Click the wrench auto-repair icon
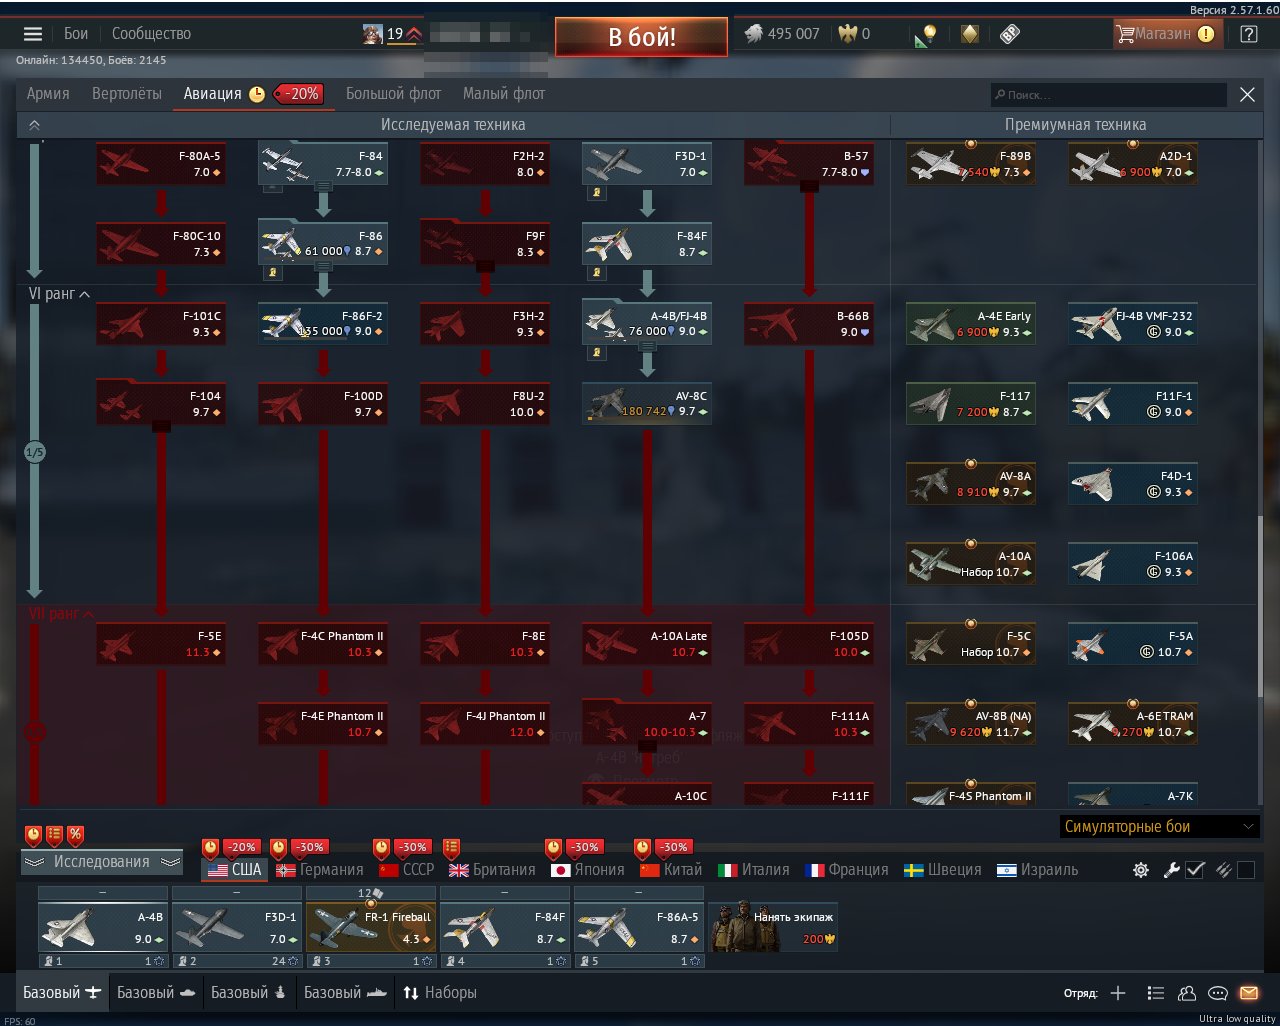1280x1026 pixels. tap(1172, 870)
